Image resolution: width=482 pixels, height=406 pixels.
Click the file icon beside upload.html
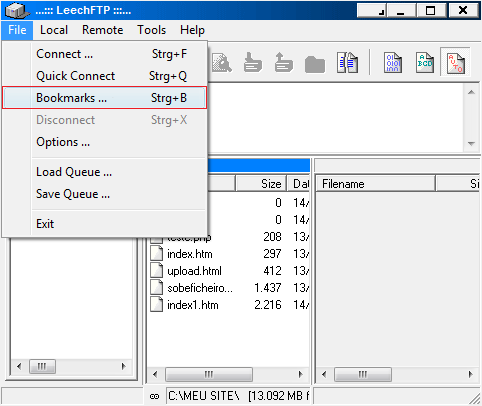pyautogui.click(x=157, y=271)
